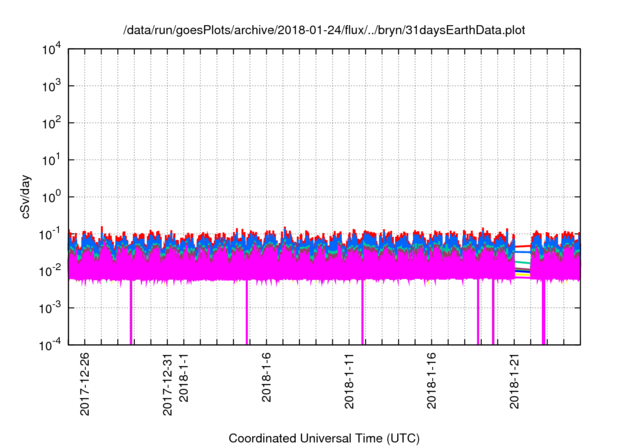Click the 10^3 y-axis tick label
The height and width of the screenshot is (448, 640).
(51, 86)
